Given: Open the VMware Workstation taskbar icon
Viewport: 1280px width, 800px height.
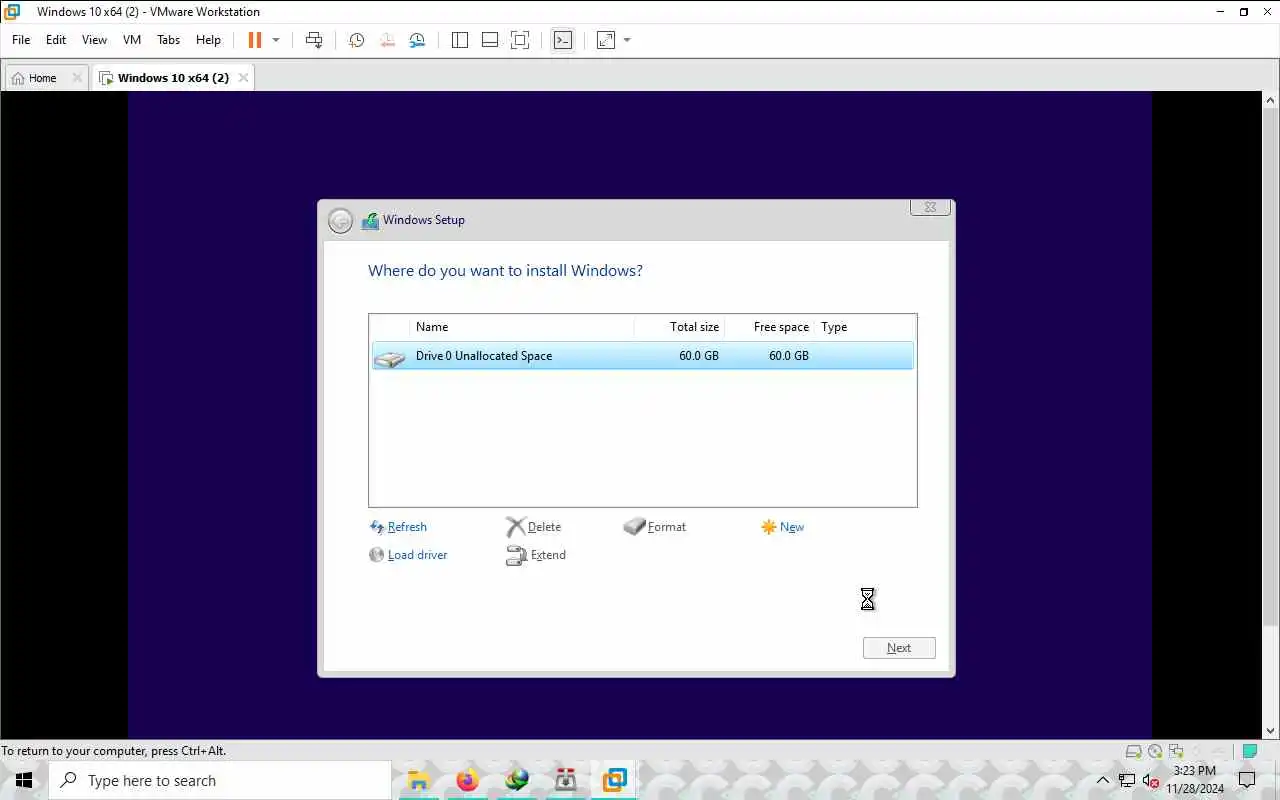Looking at the screenshot, I should (614, 780).
